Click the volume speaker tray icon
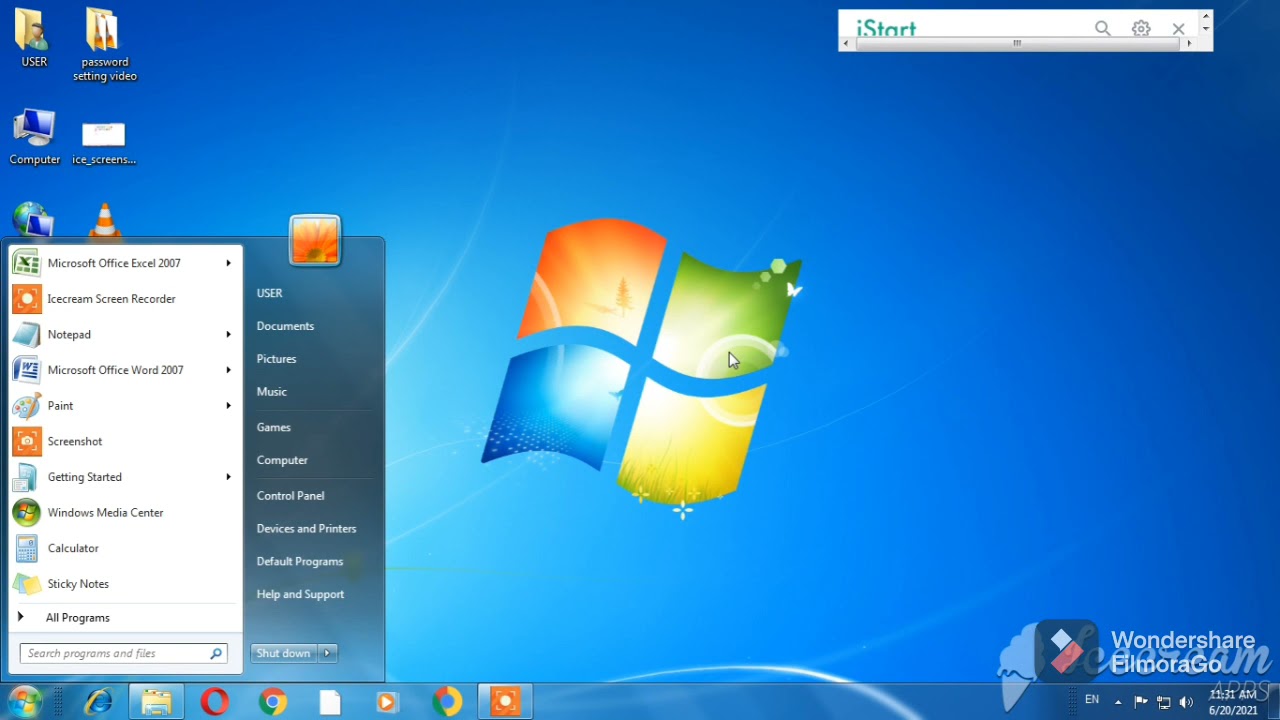 tap(1187, 702)
